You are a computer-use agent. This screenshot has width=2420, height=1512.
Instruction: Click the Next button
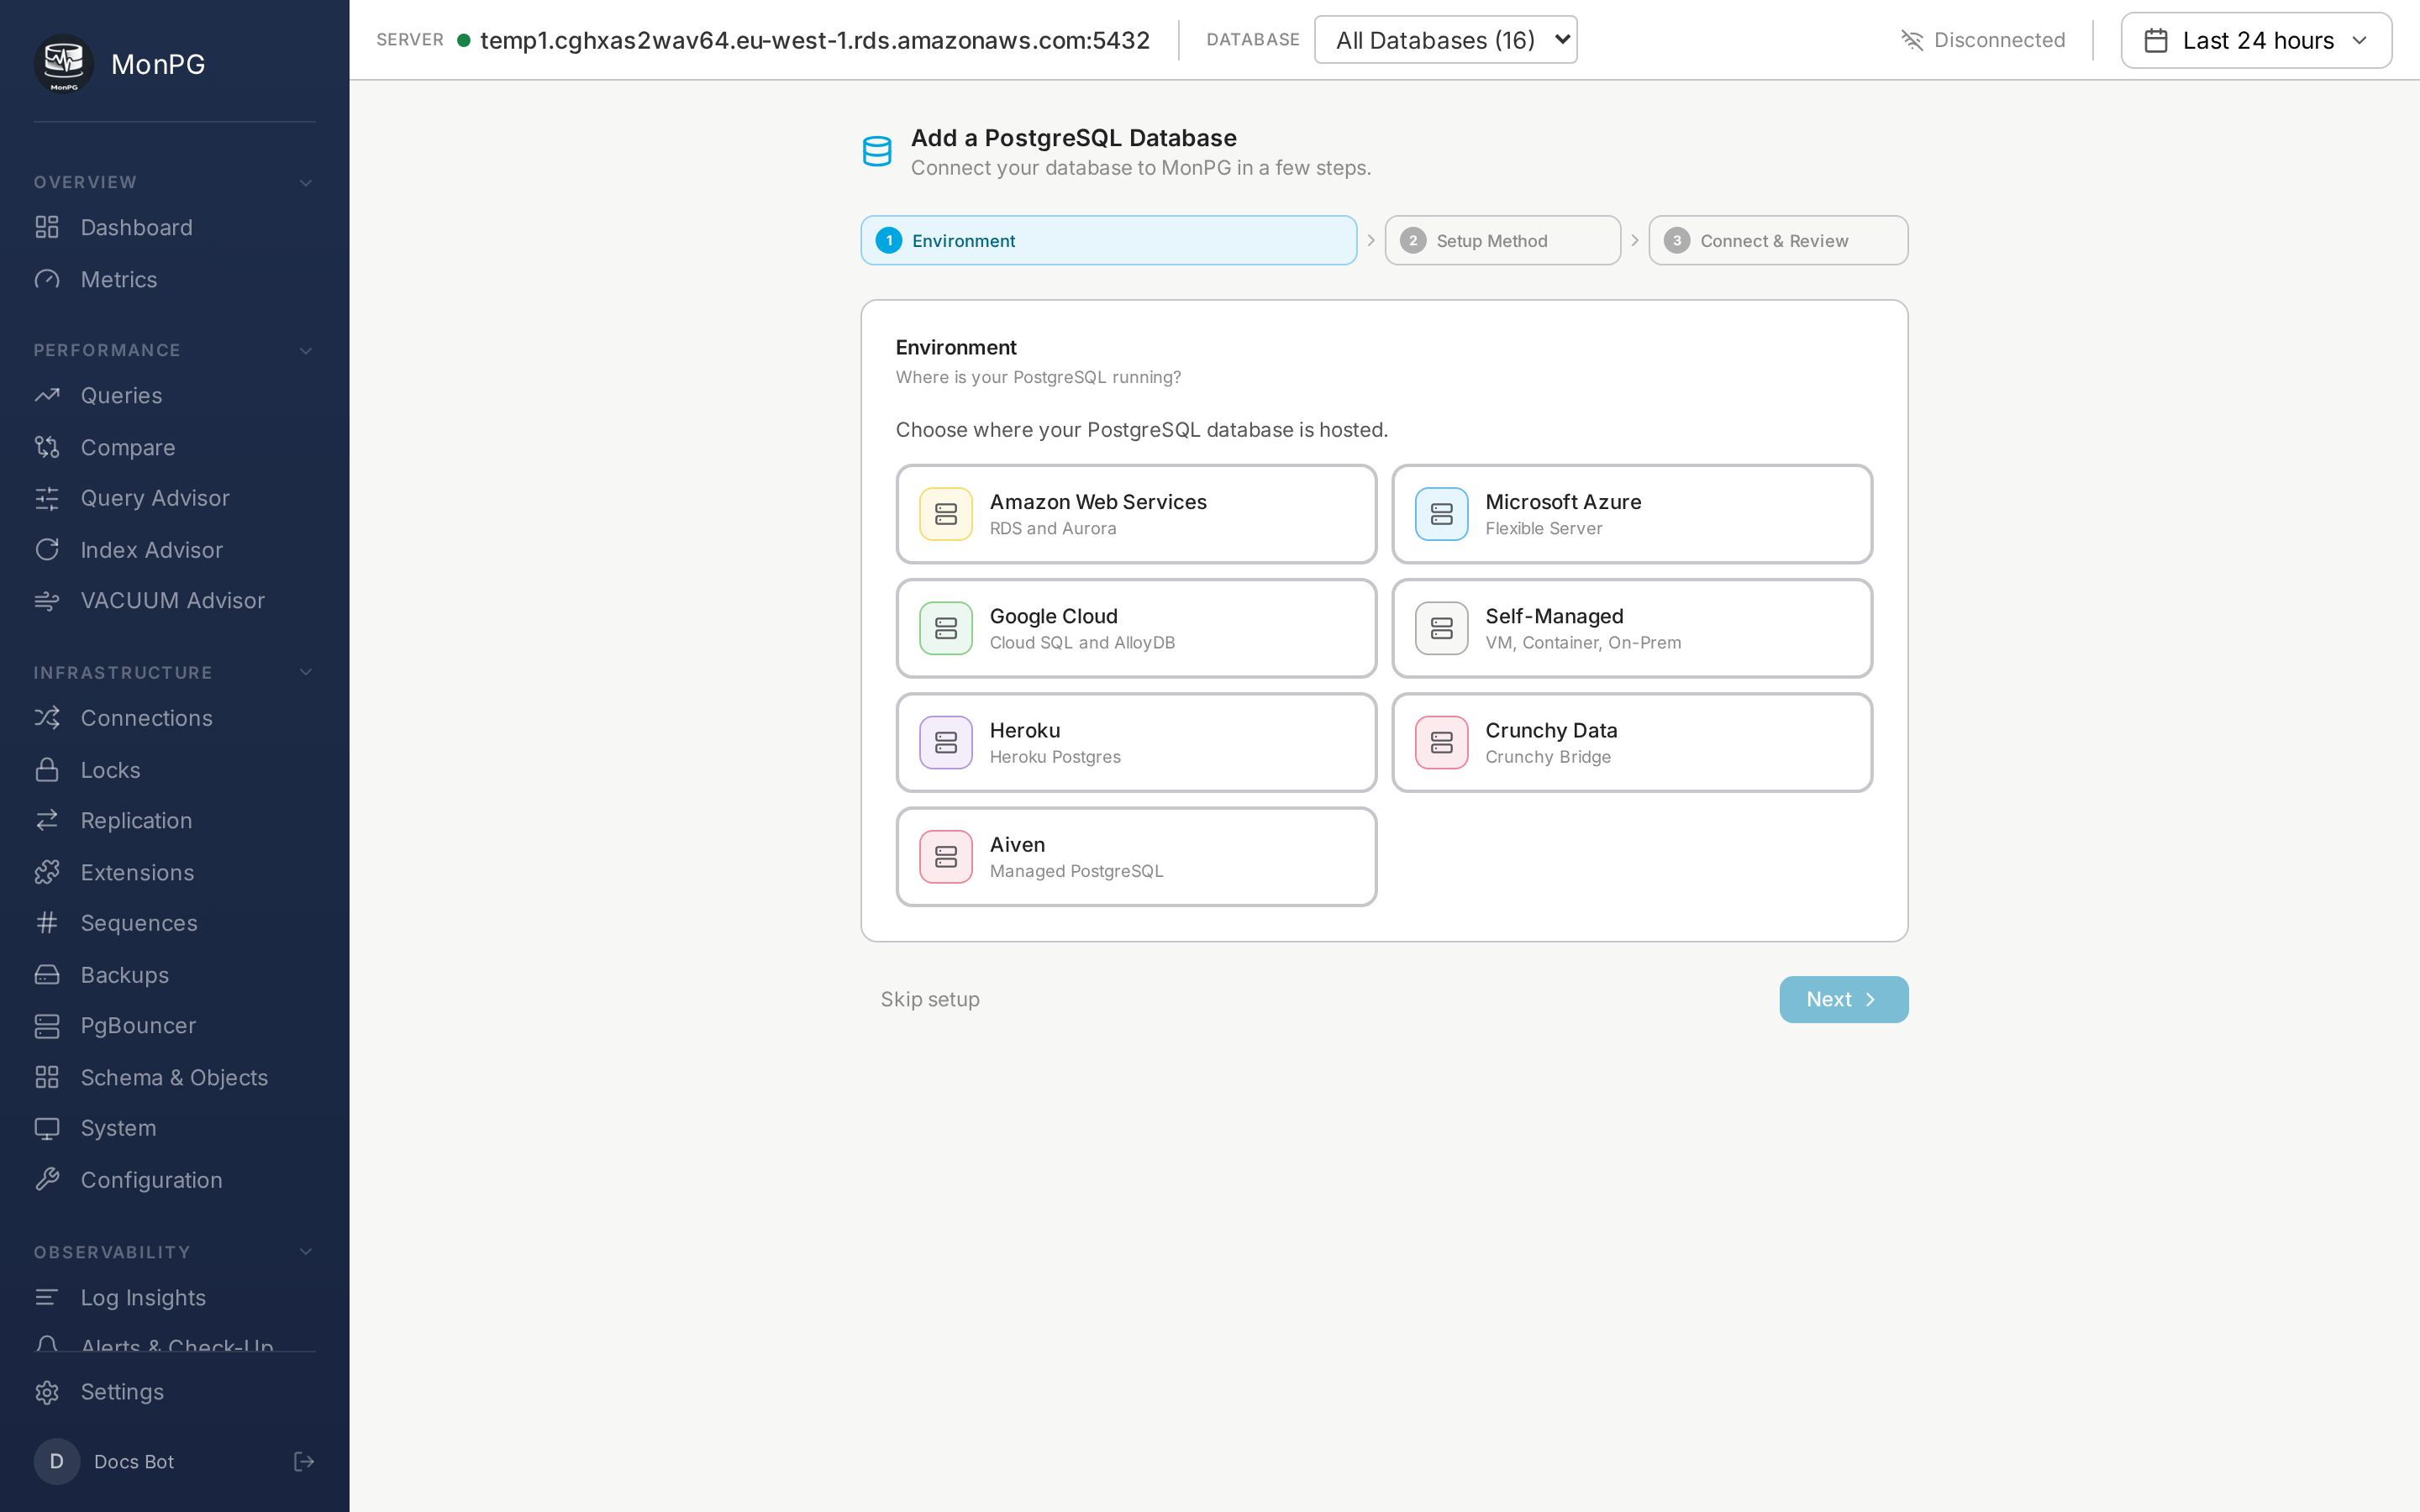point(1843,999)
